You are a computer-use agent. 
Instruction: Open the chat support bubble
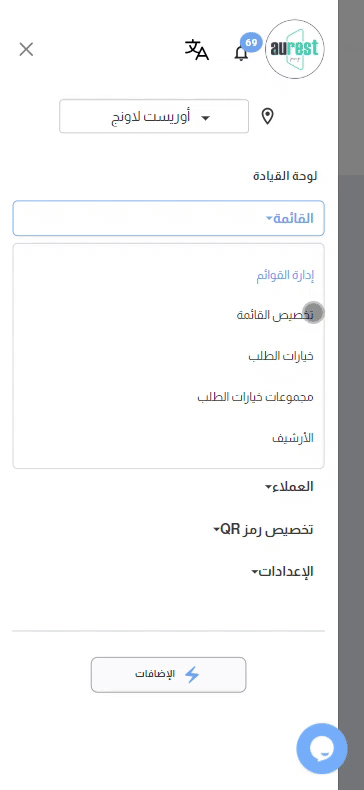click(322, 749)
